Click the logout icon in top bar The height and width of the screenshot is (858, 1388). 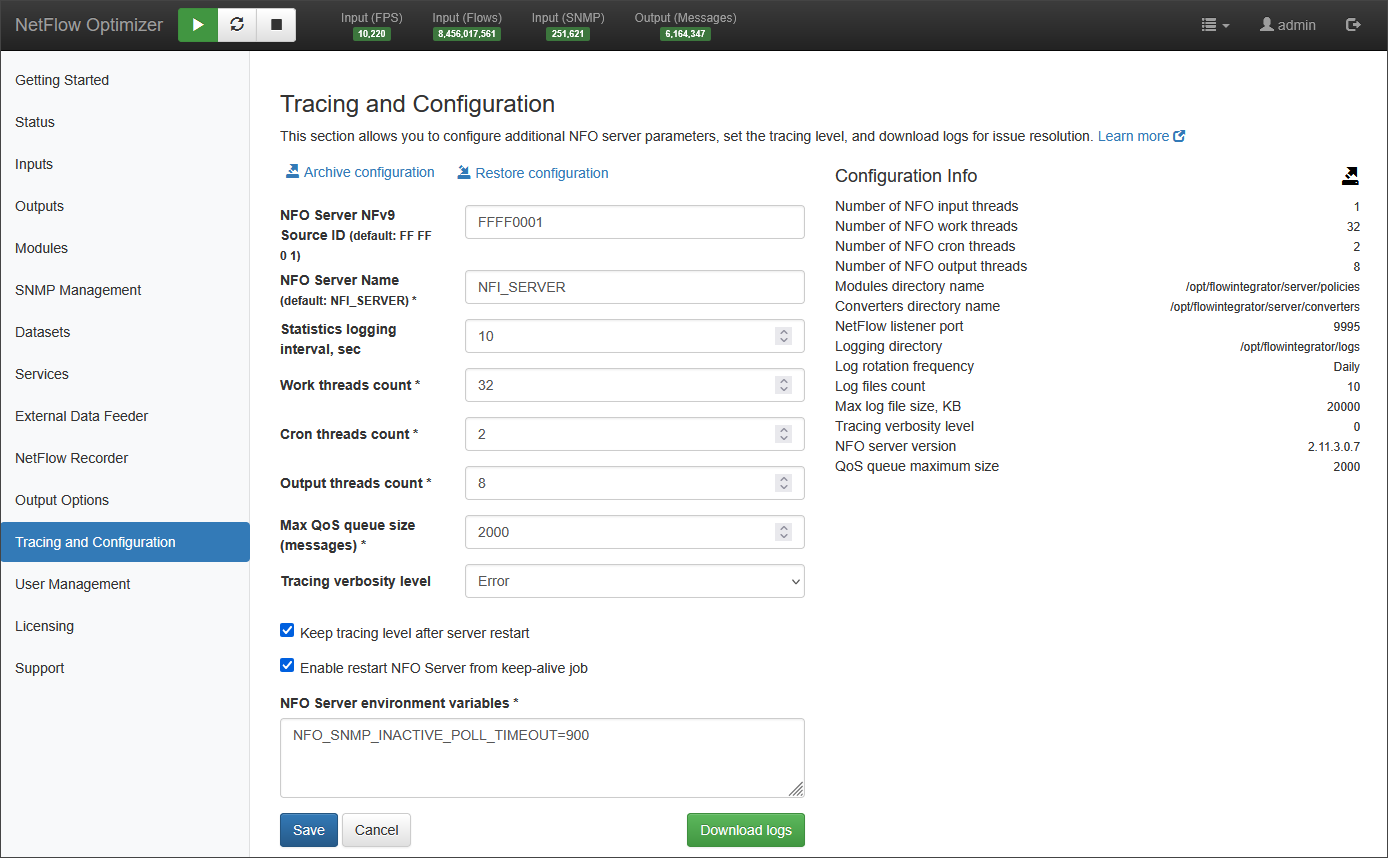point(1353,25)
